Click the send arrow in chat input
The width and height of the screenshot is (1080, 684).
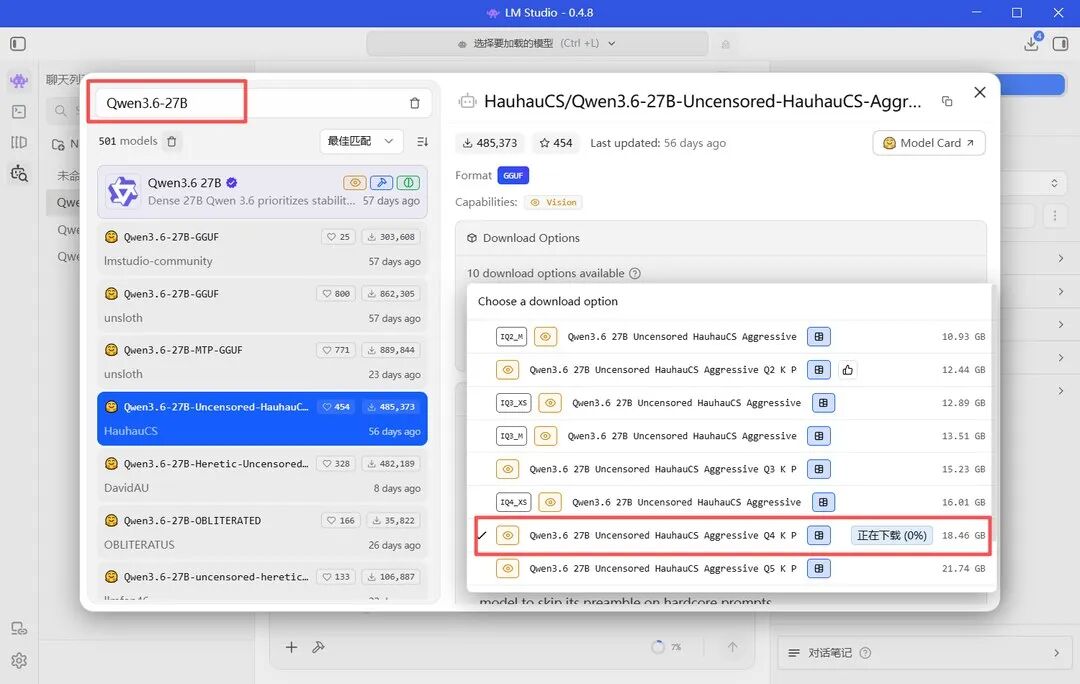732,647
